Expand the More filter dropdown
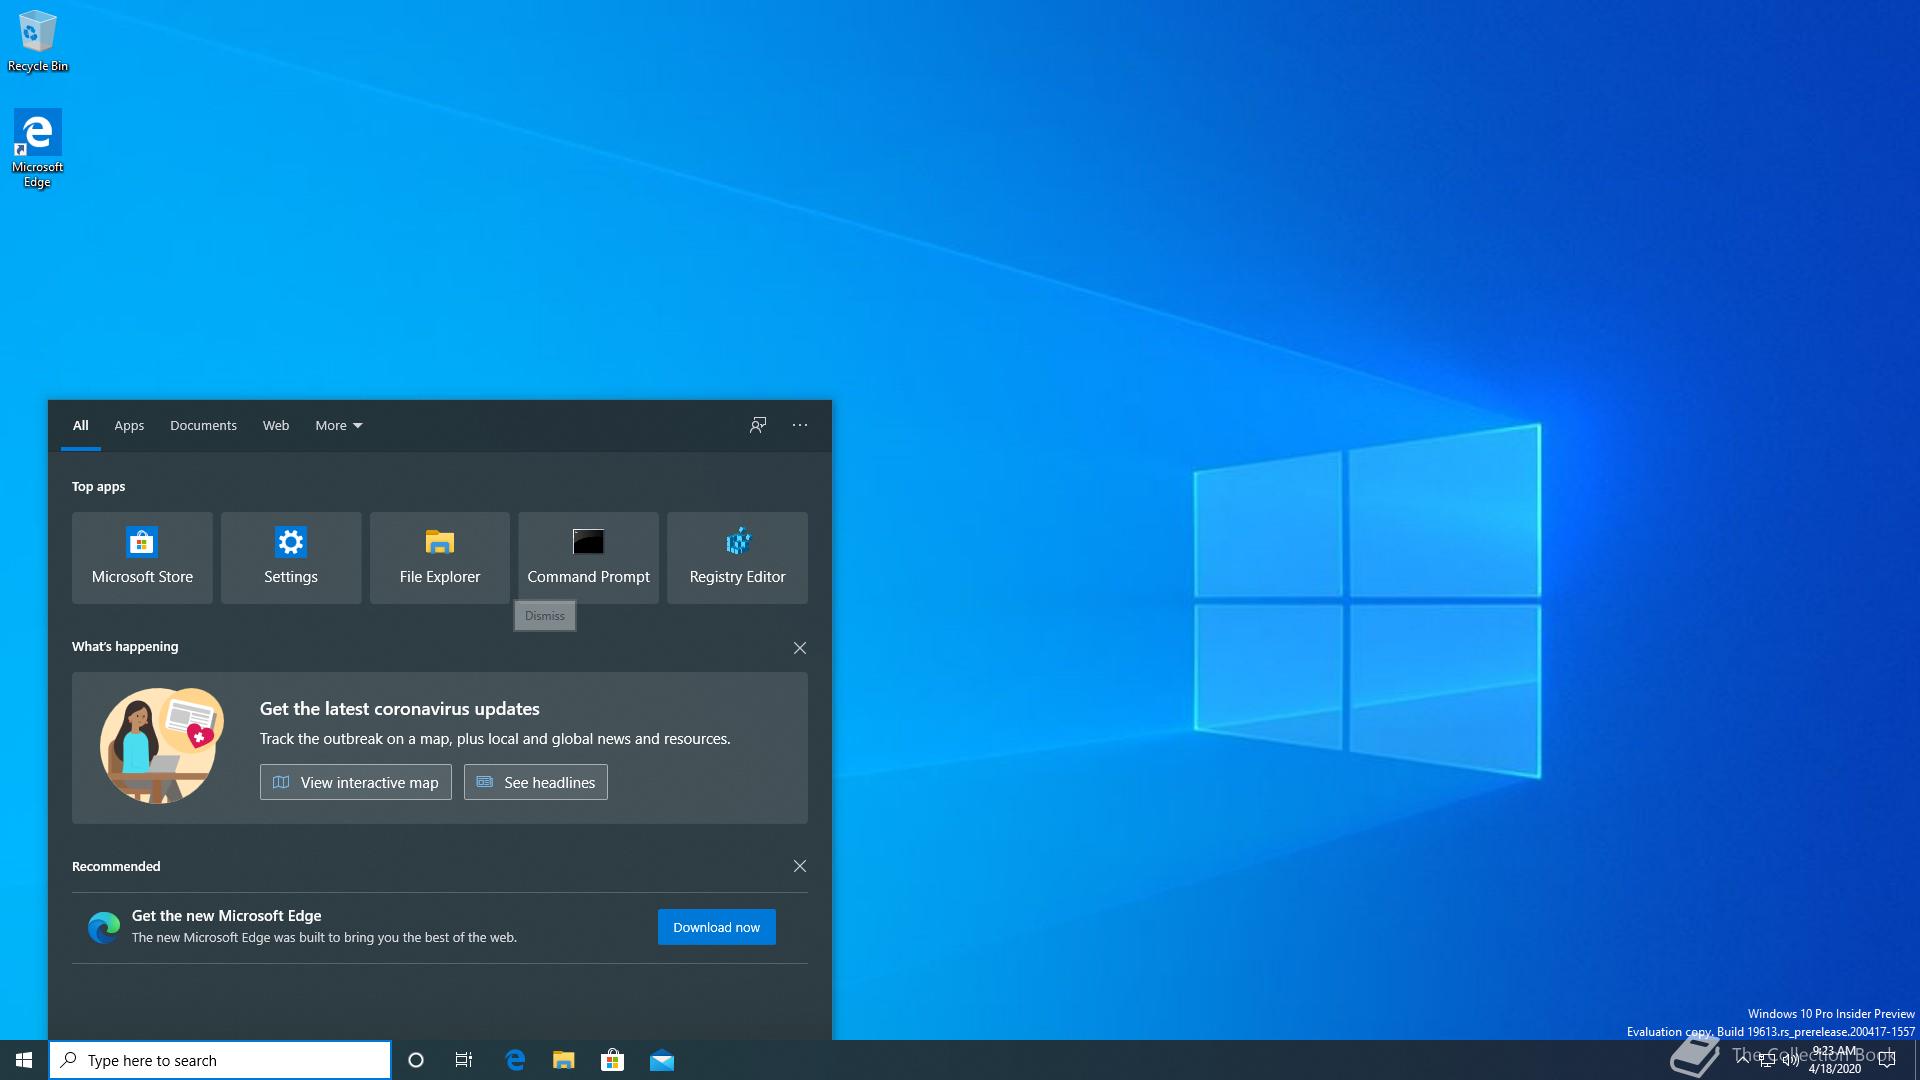 (x=339, y=425)
